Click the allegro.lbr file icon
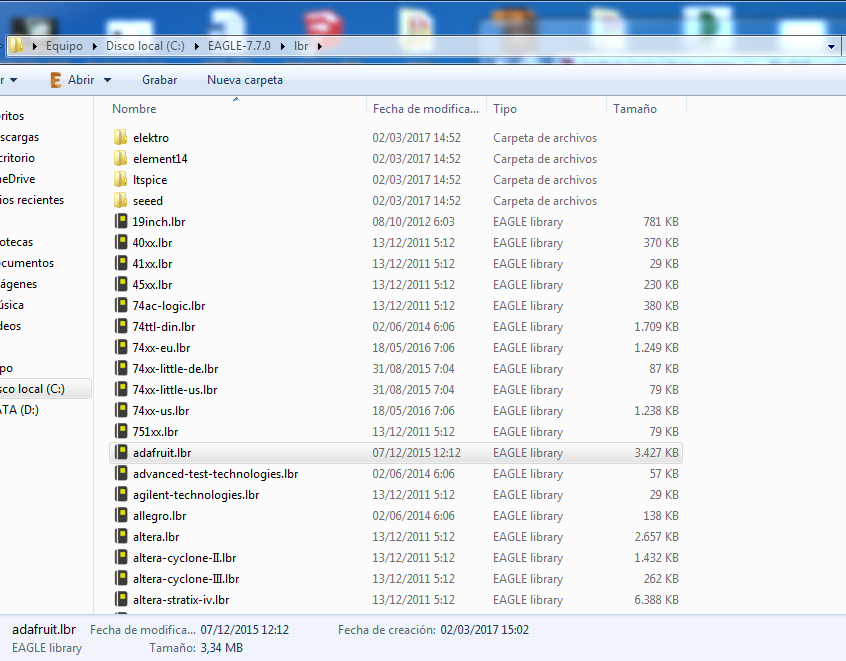Viewport: 846px width, 661px height. pyautogui.click(x=121, y=516)
